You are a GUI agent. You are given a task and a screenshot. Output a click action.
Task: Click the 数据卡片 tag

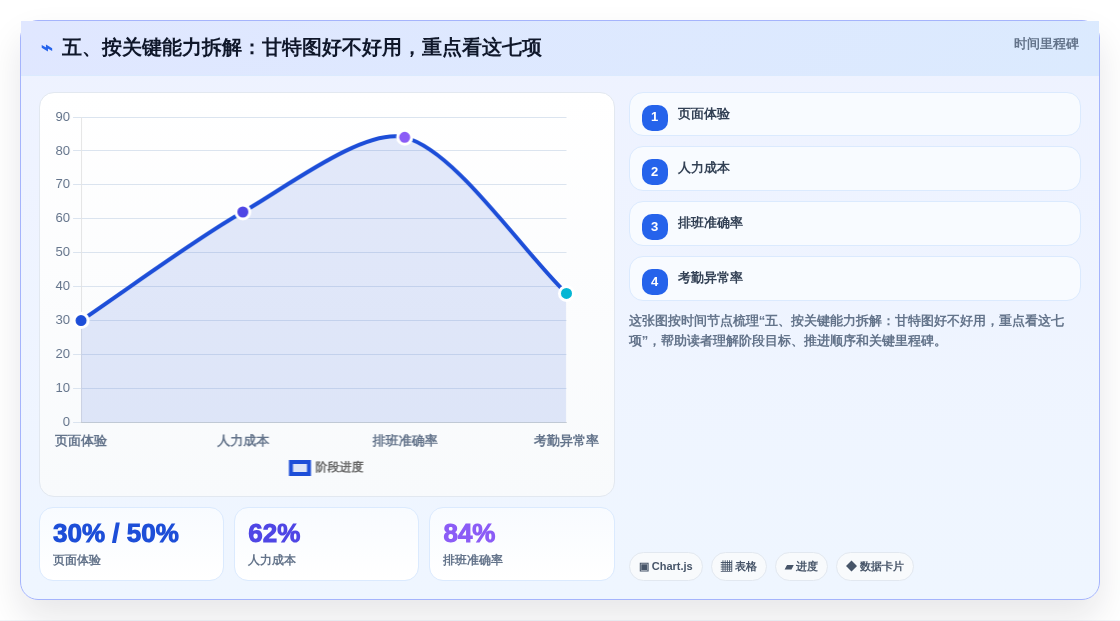[875, 567]
